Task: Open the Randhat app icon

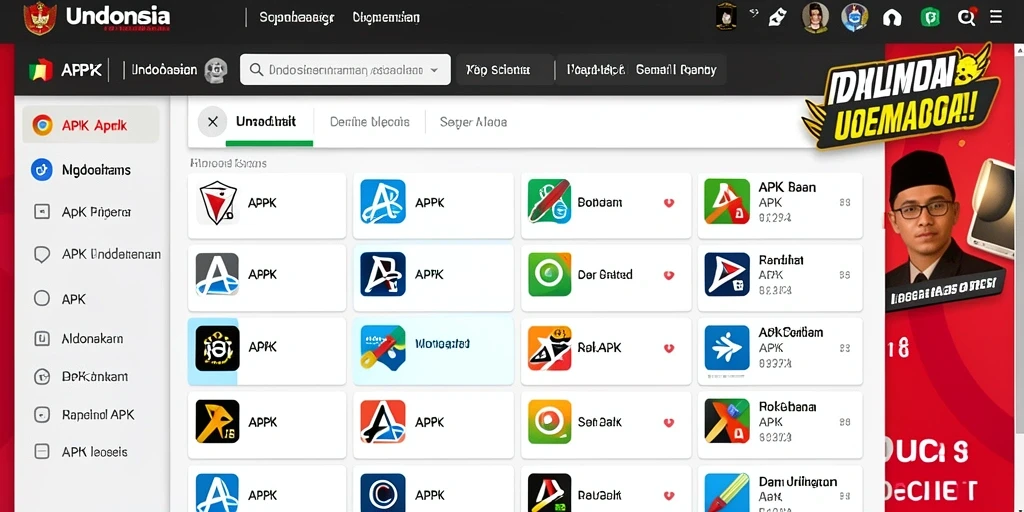Action: (727, 274)
